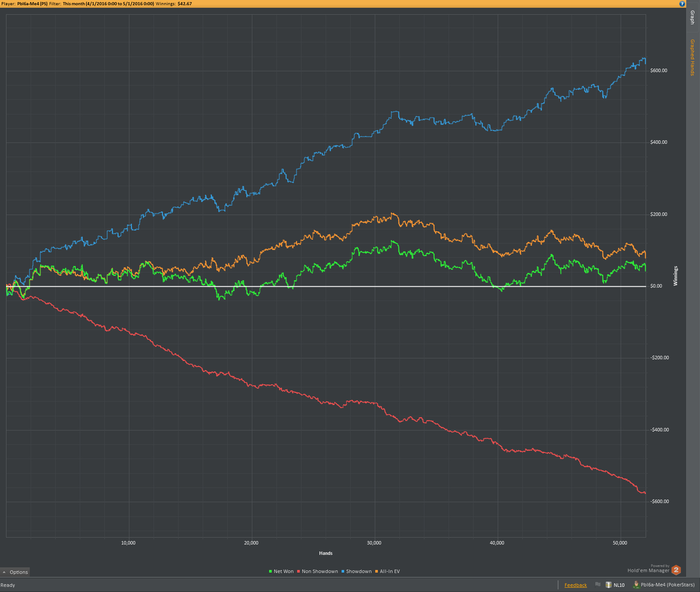Click the Ready status text
Viewport: 700px width, 592px height.
(8, 585)
